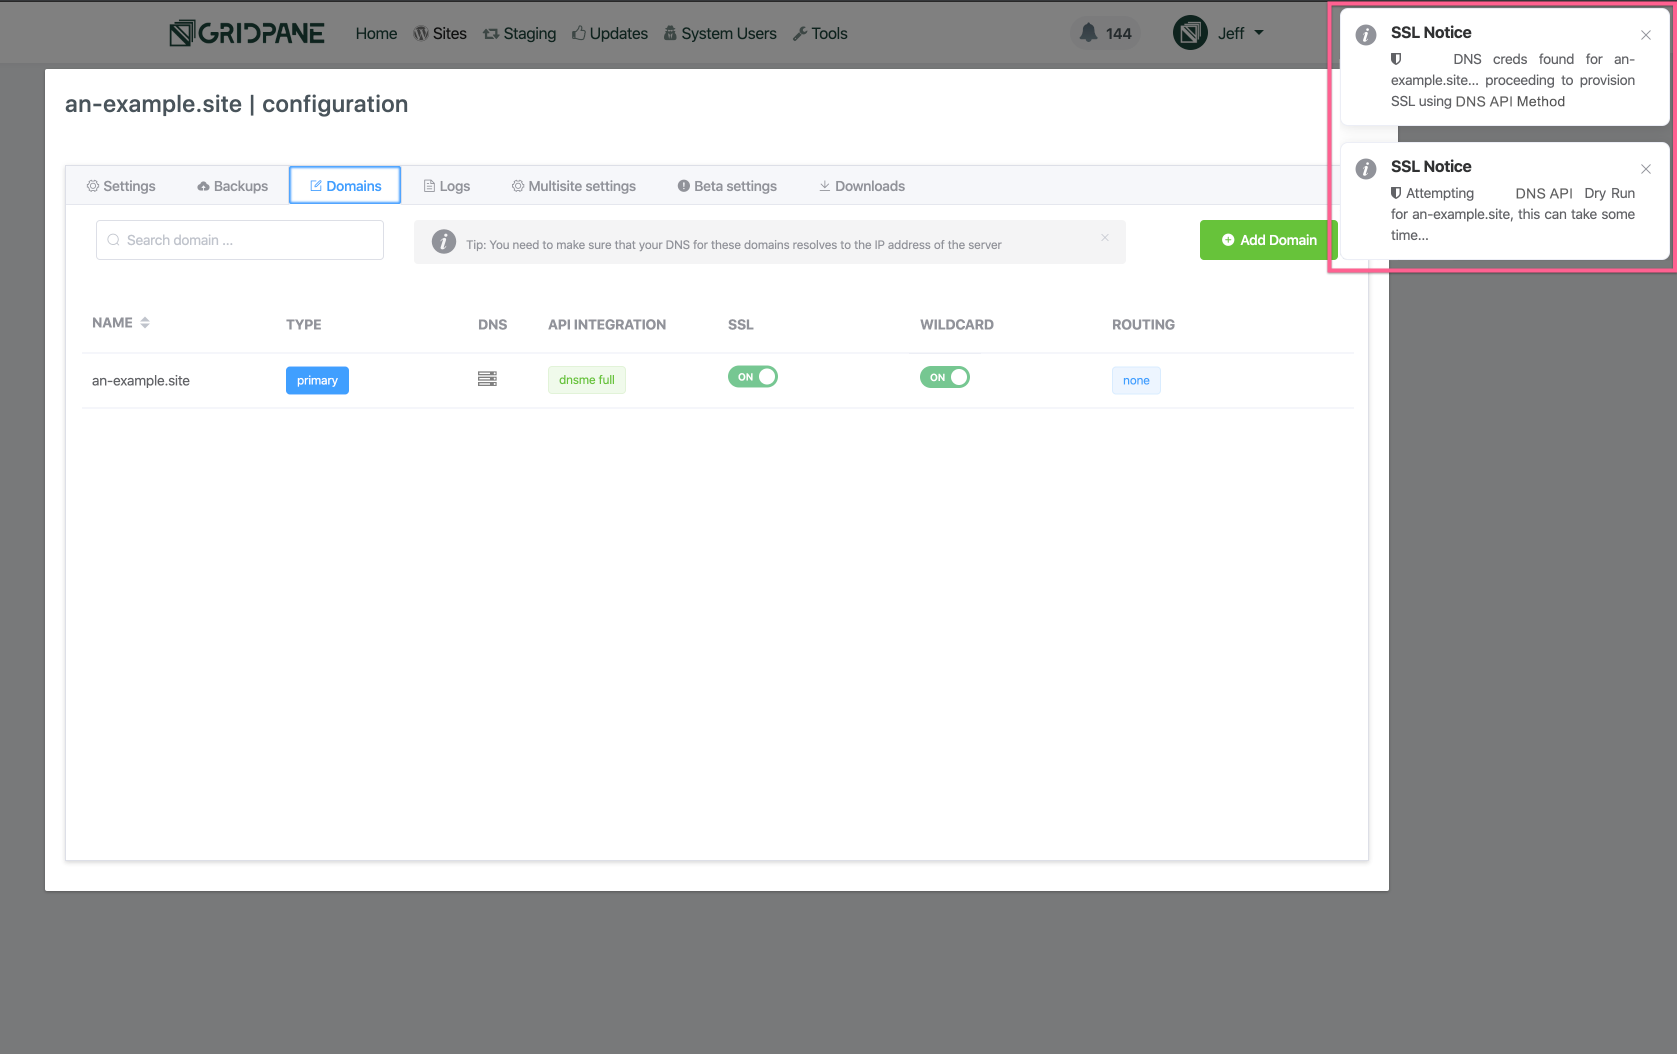Screen dimensions: 1677x1054
Task: Dismiss the DNS tip banner
Action: (x=1105, y=237)
